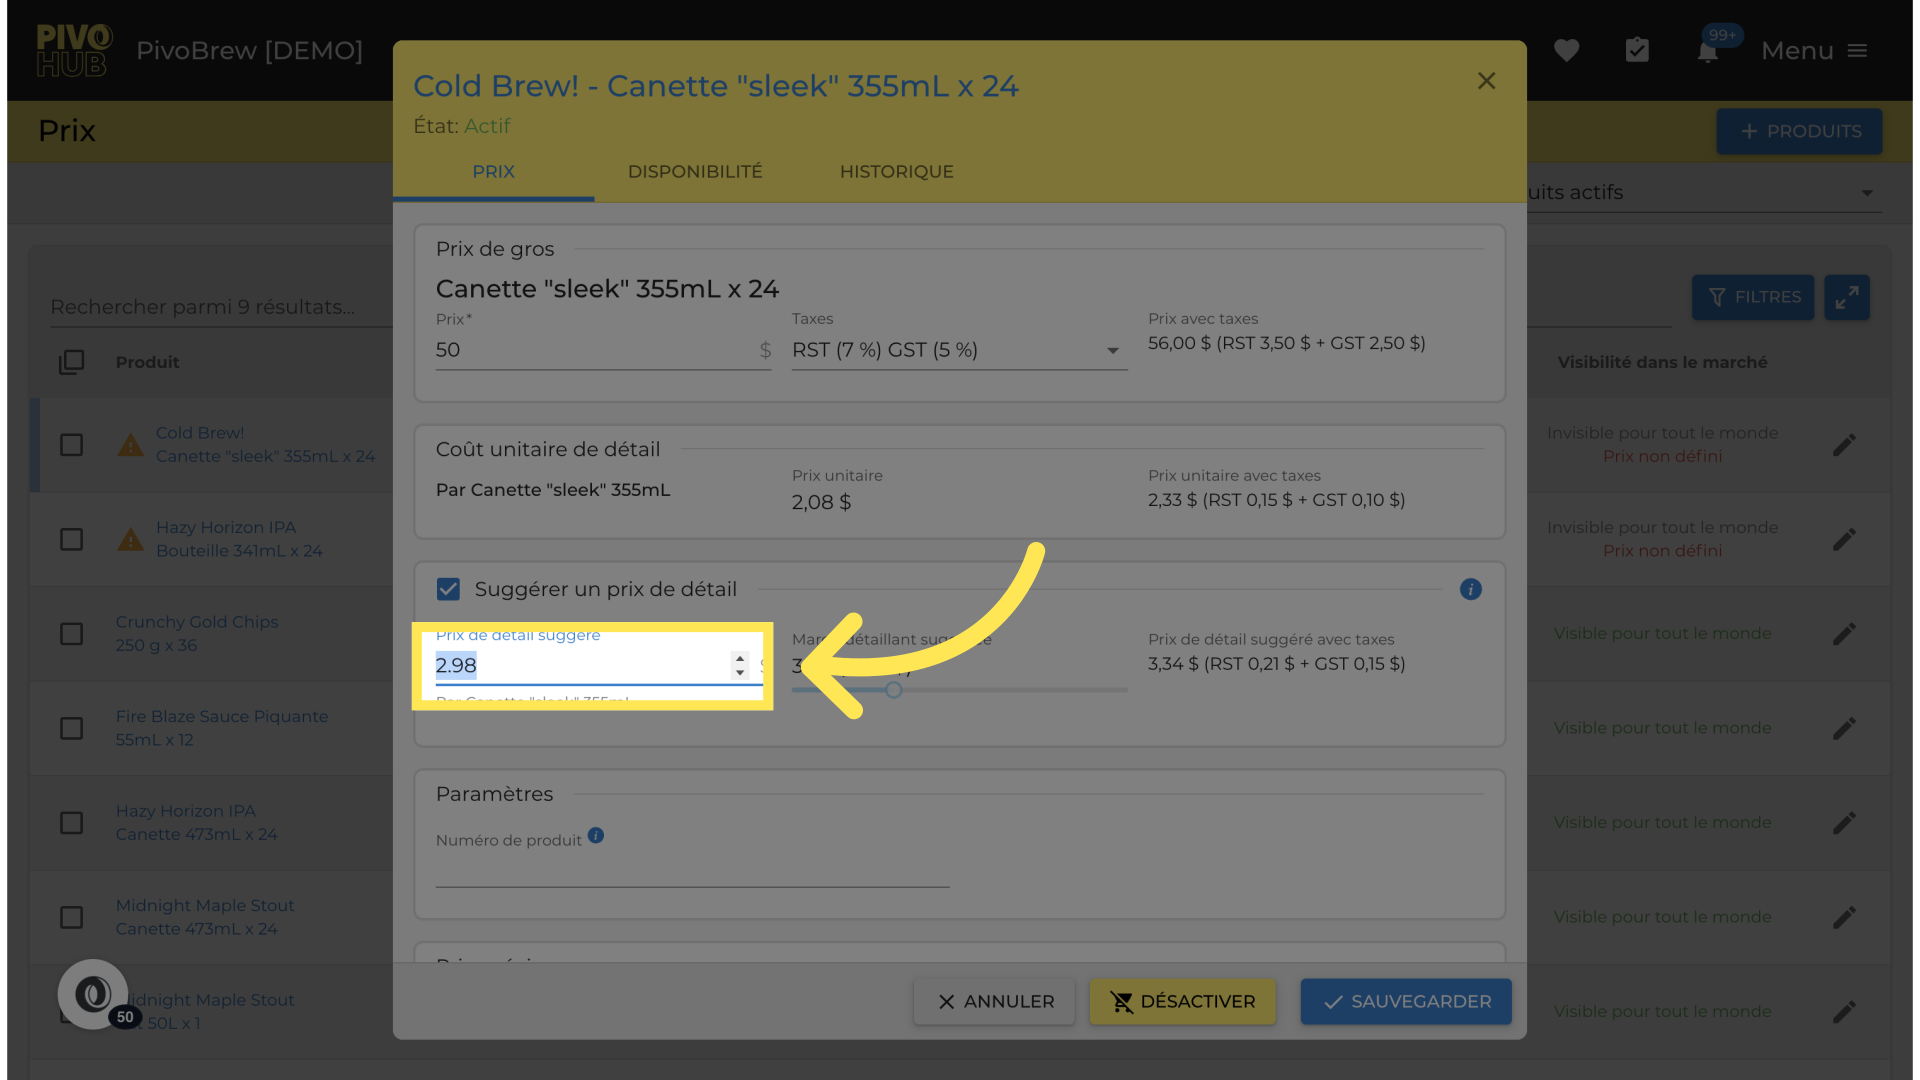
Task: Select the Fire Blaze Sauce Piquante checkbox
Action: point(71,728)
